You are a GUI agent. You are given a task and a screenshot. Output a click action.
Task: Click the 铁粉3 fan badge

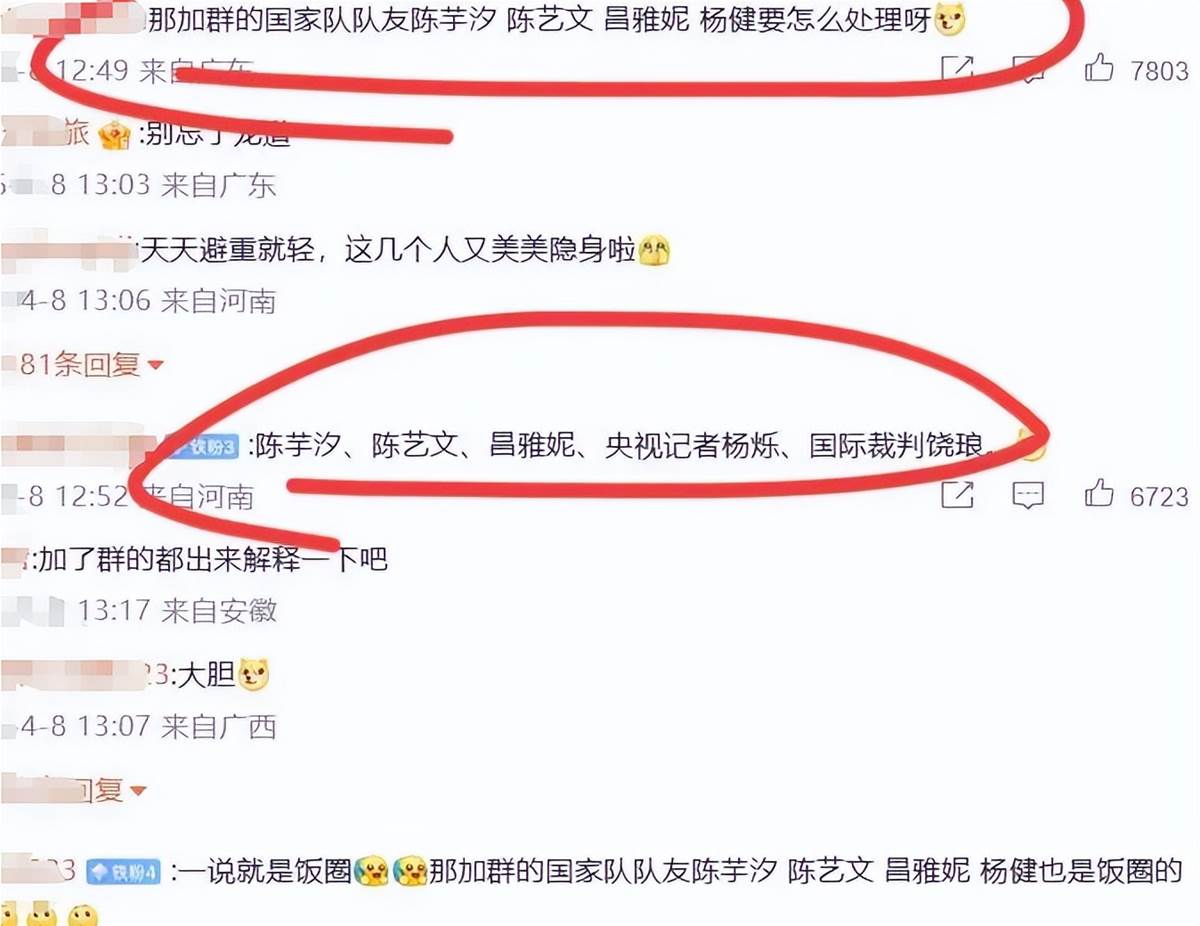207,447
